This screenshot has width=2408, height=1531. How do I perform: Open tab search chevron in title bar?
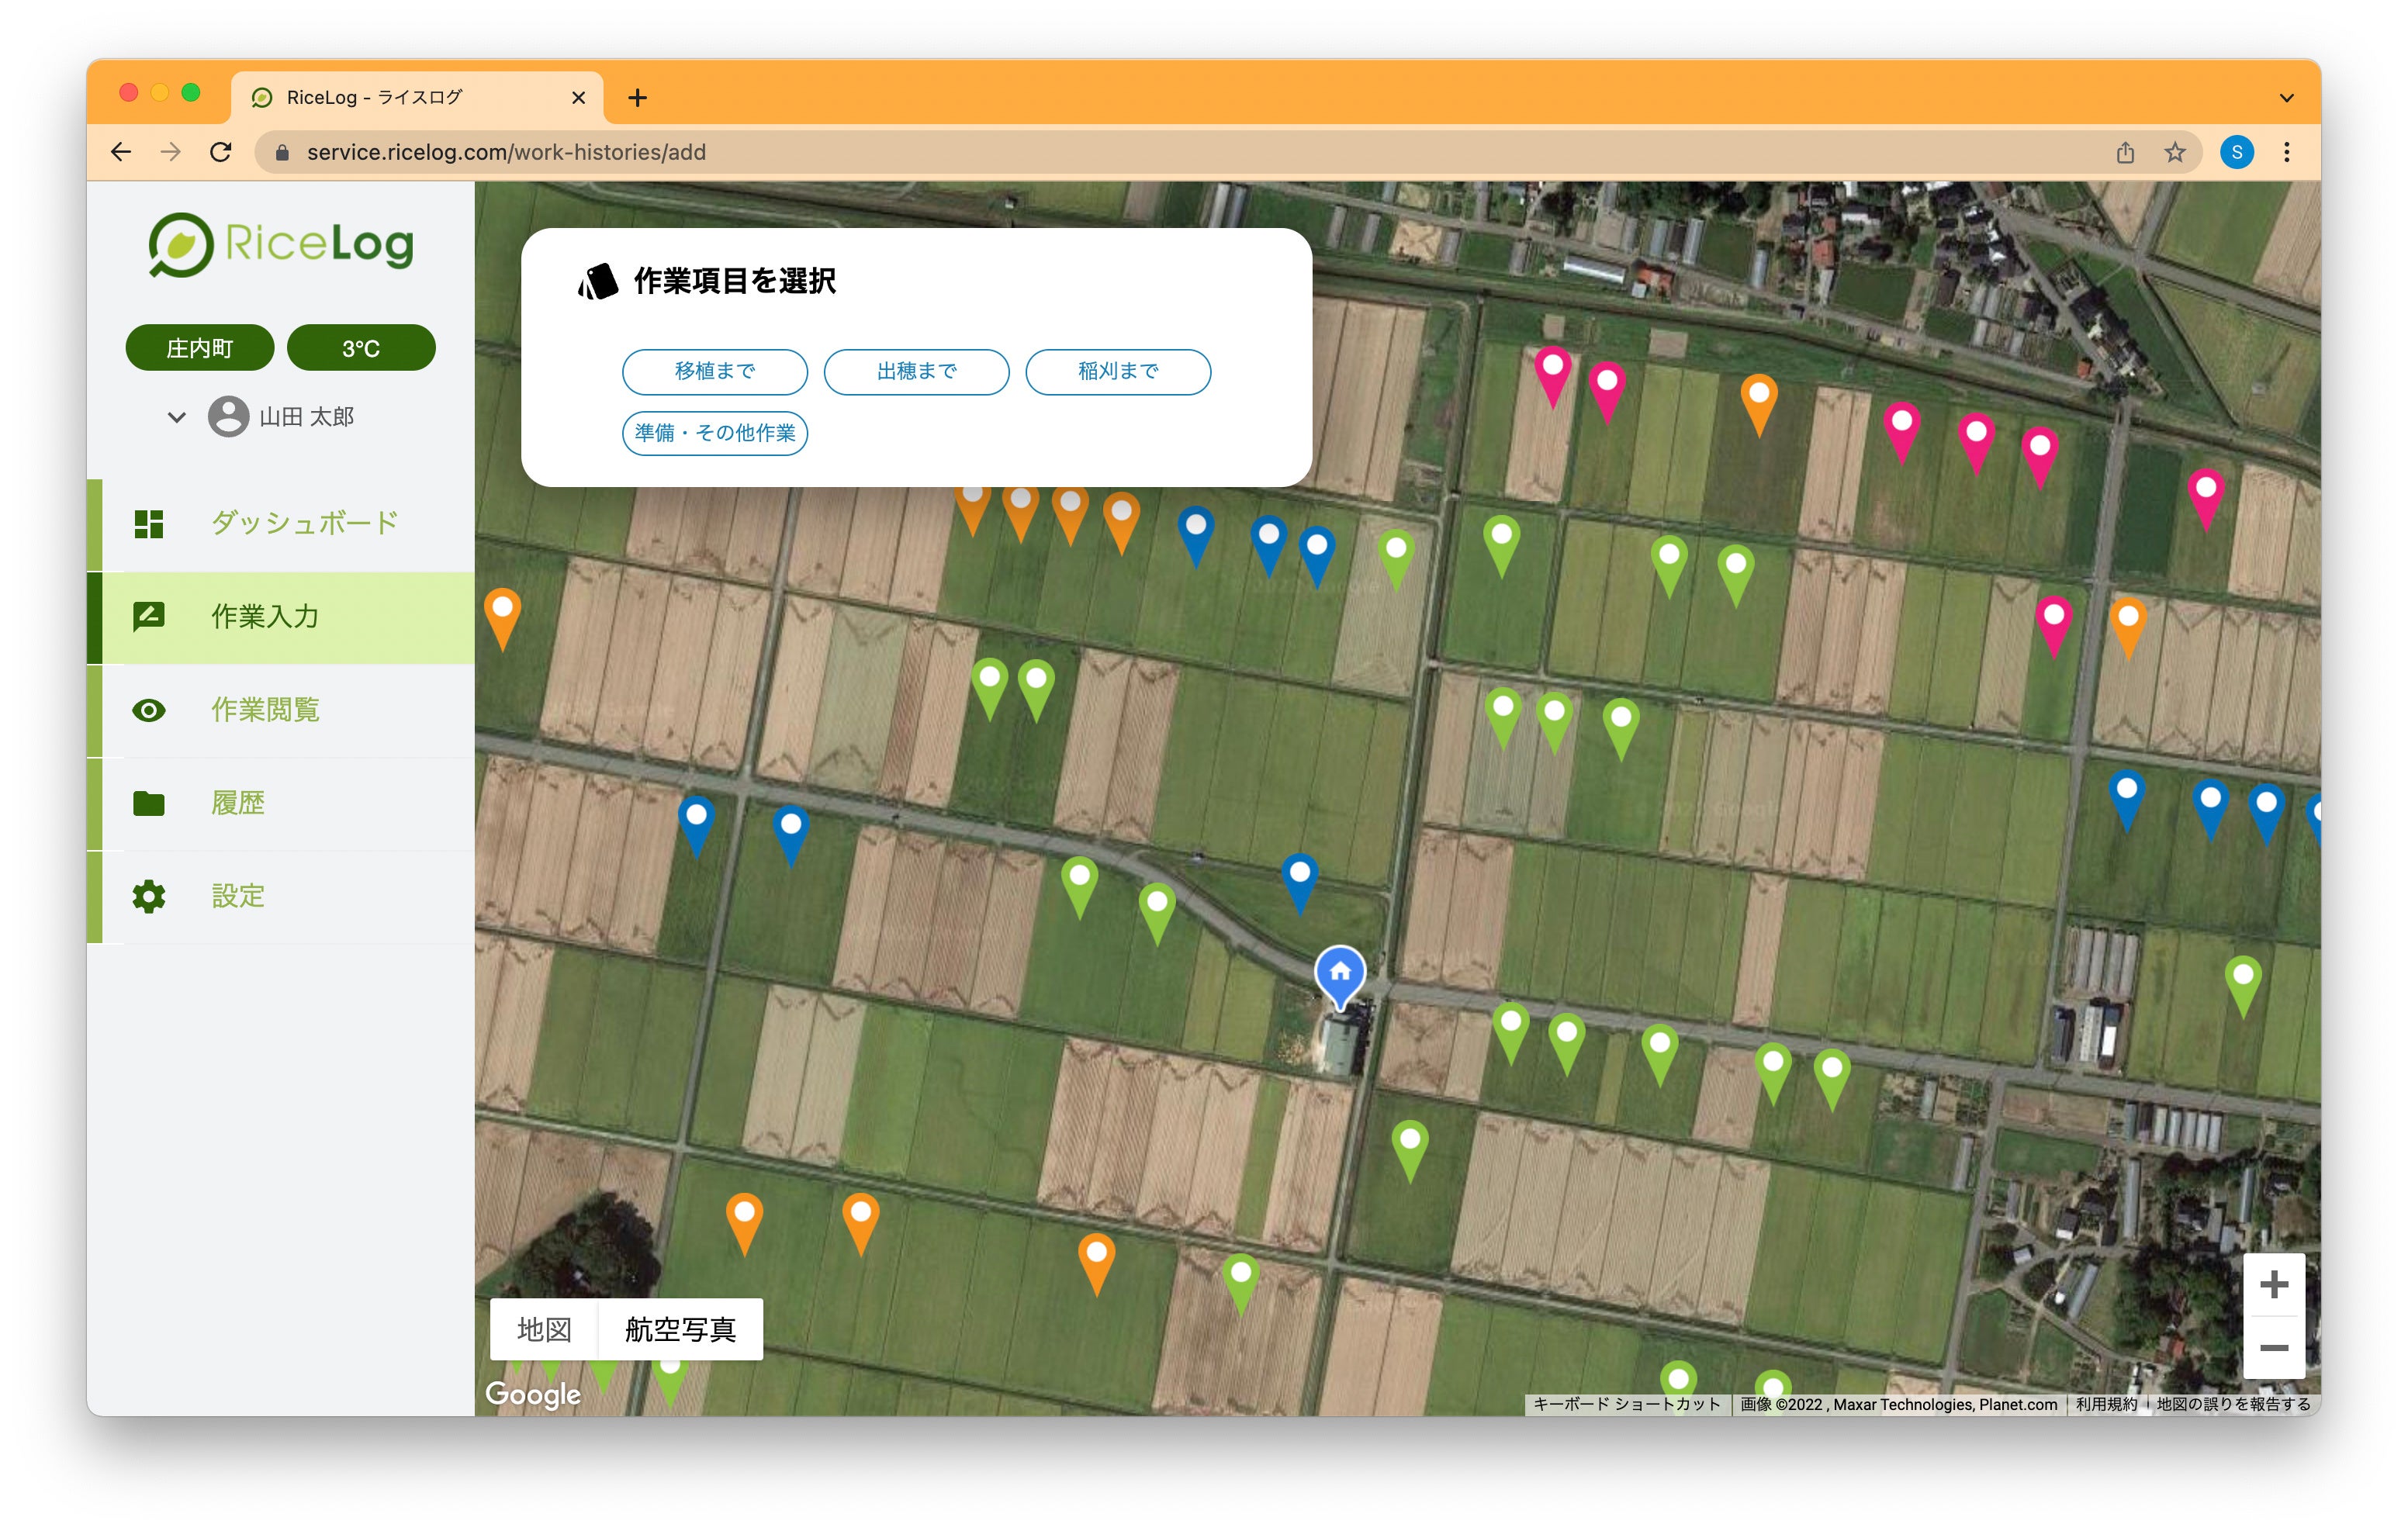(x=2286, y=97)
